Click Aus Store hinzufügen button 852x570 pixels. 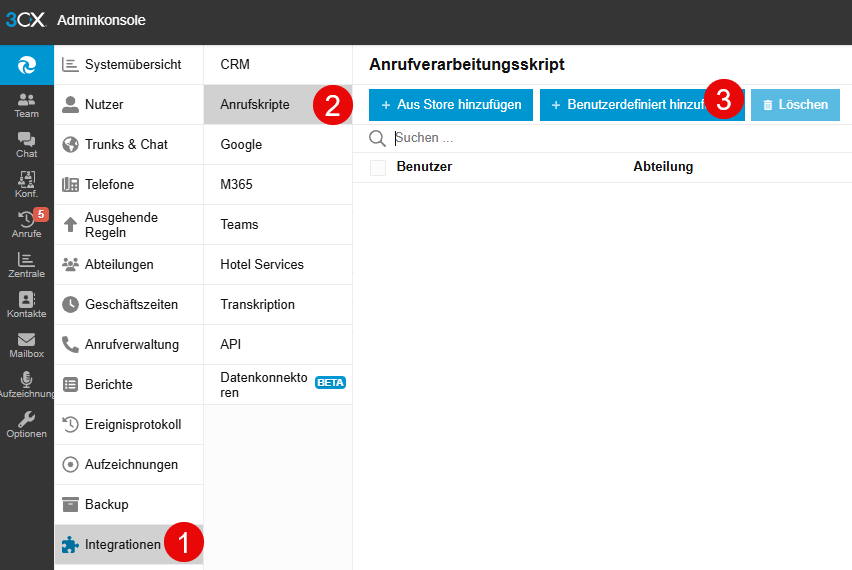coord(451,105)
